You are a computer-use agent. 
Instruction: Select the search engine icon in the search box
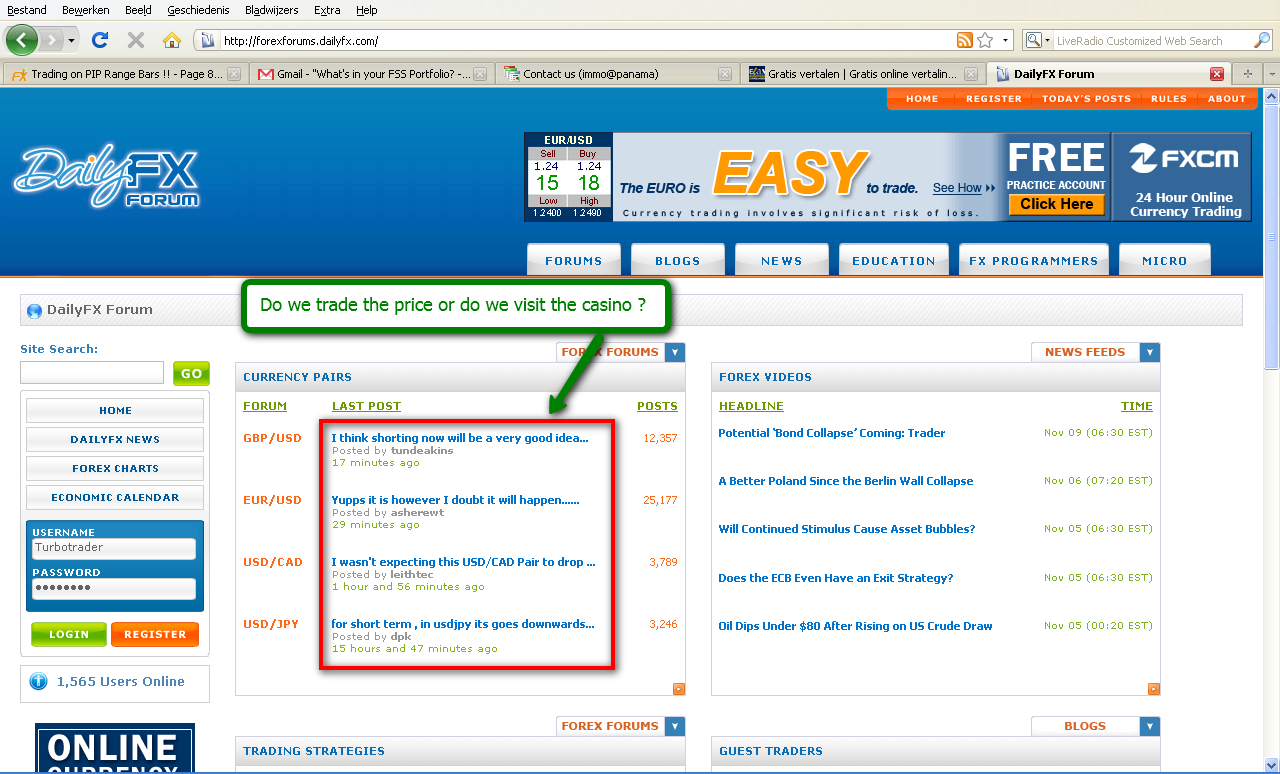click(x=1033, y=41)
